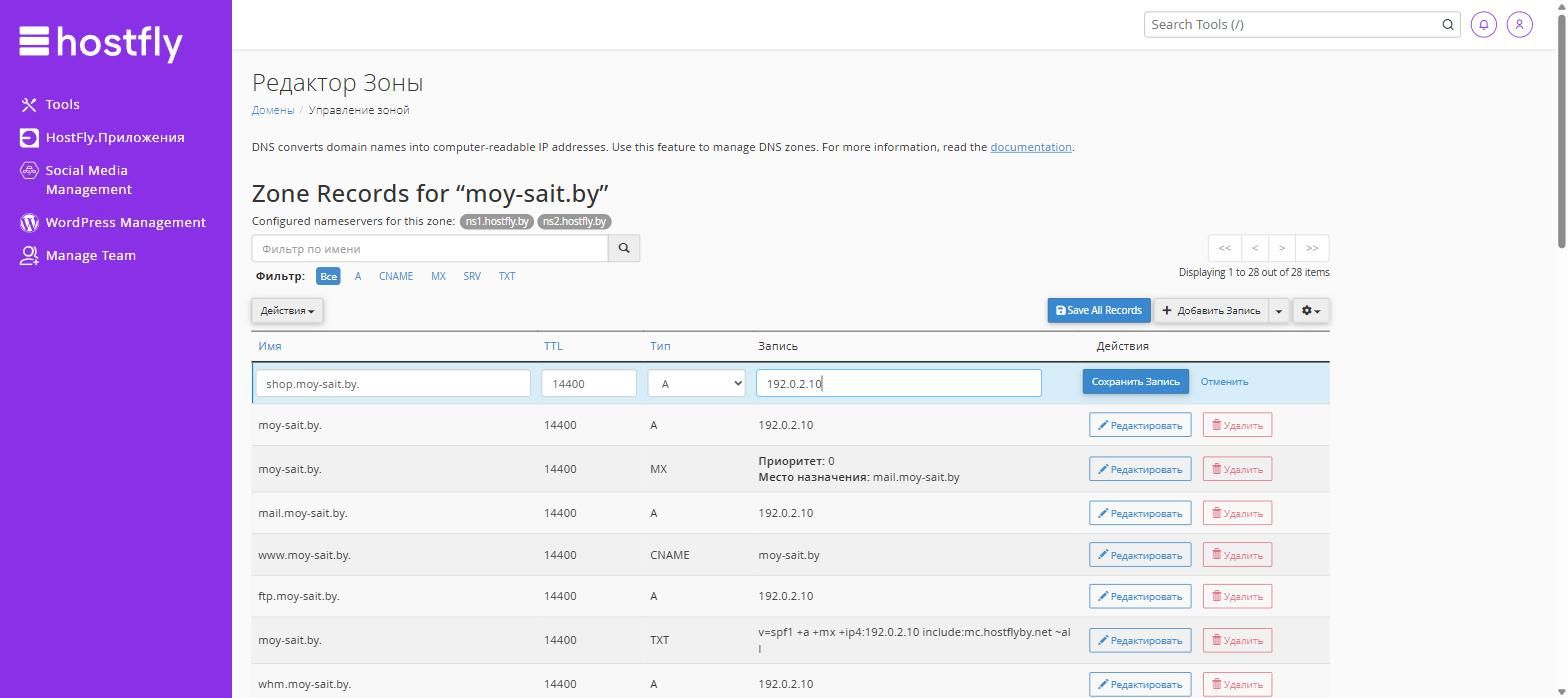
Task: Click the TTL field with 14400
Action: pyautogui.click(x=589, y=383)
